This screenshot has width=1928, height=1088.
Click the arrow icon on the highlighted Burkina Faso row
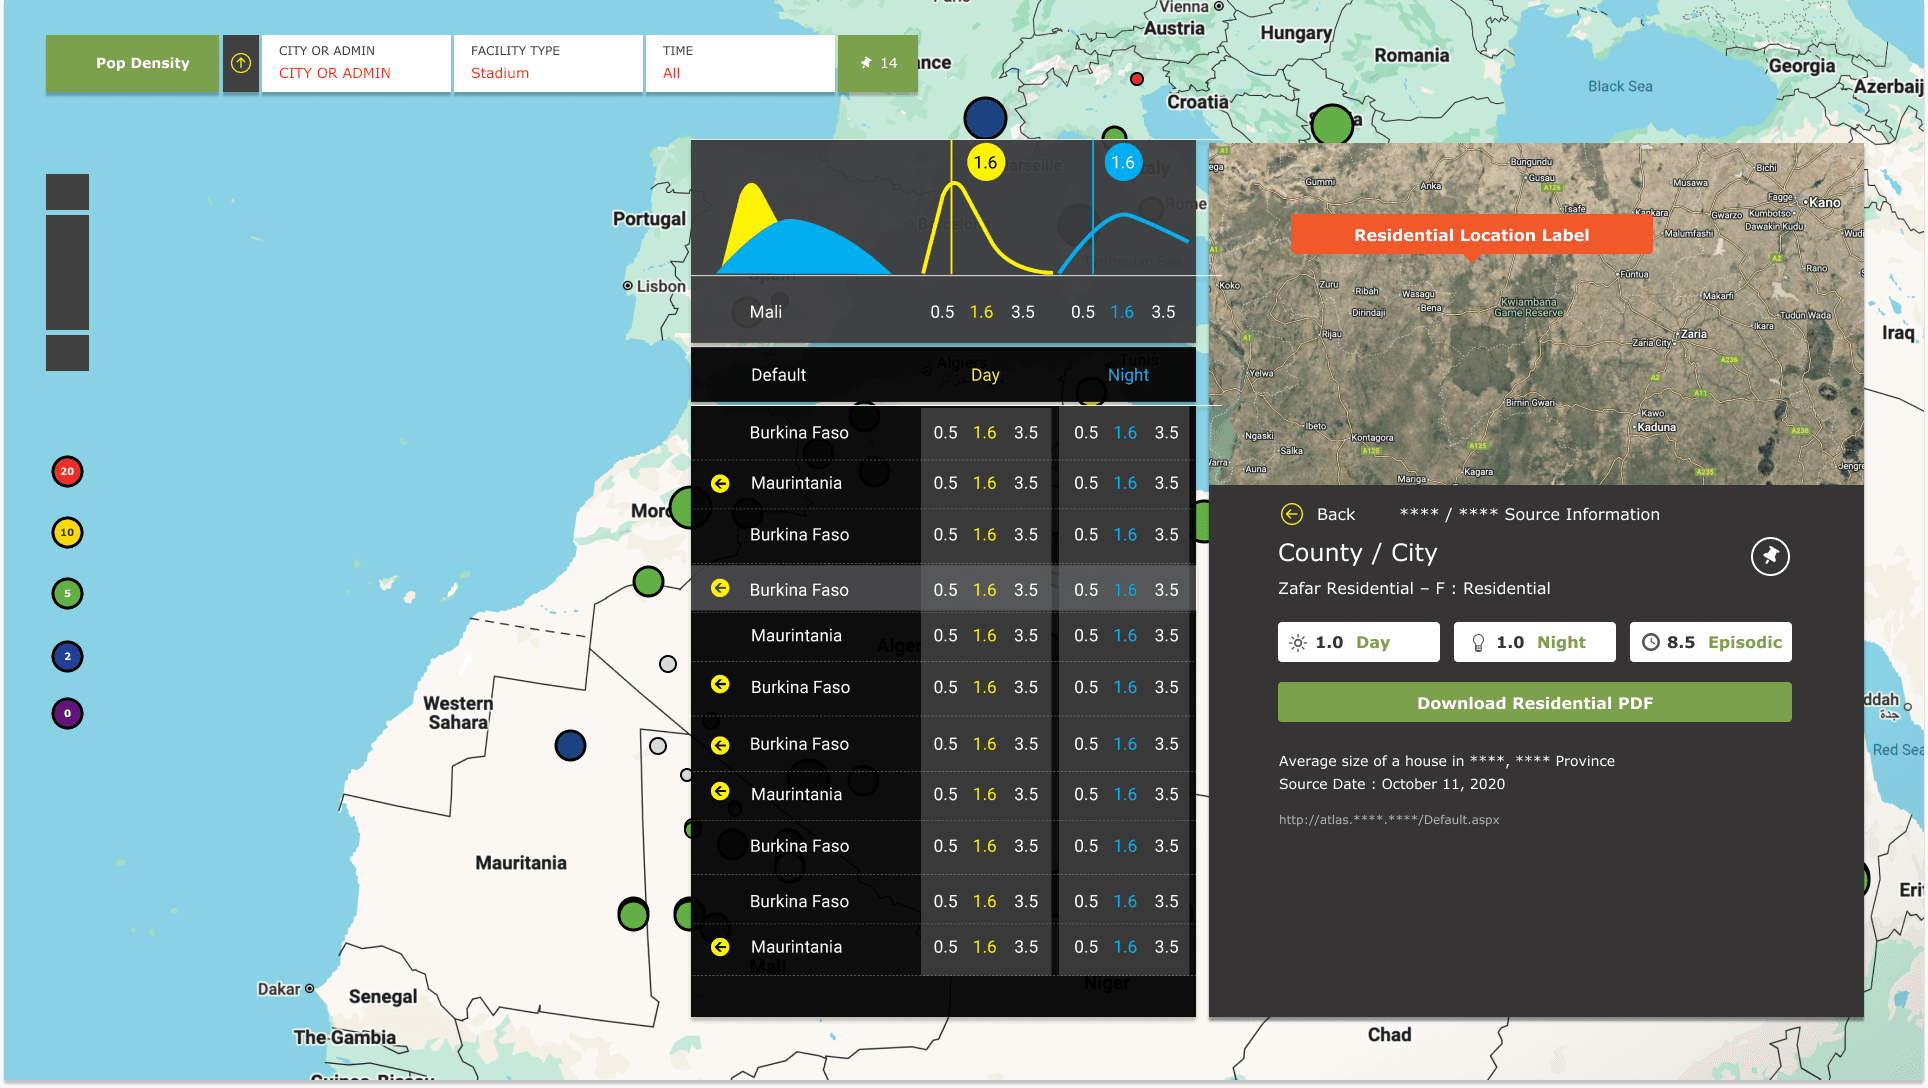tap(720, 589)
